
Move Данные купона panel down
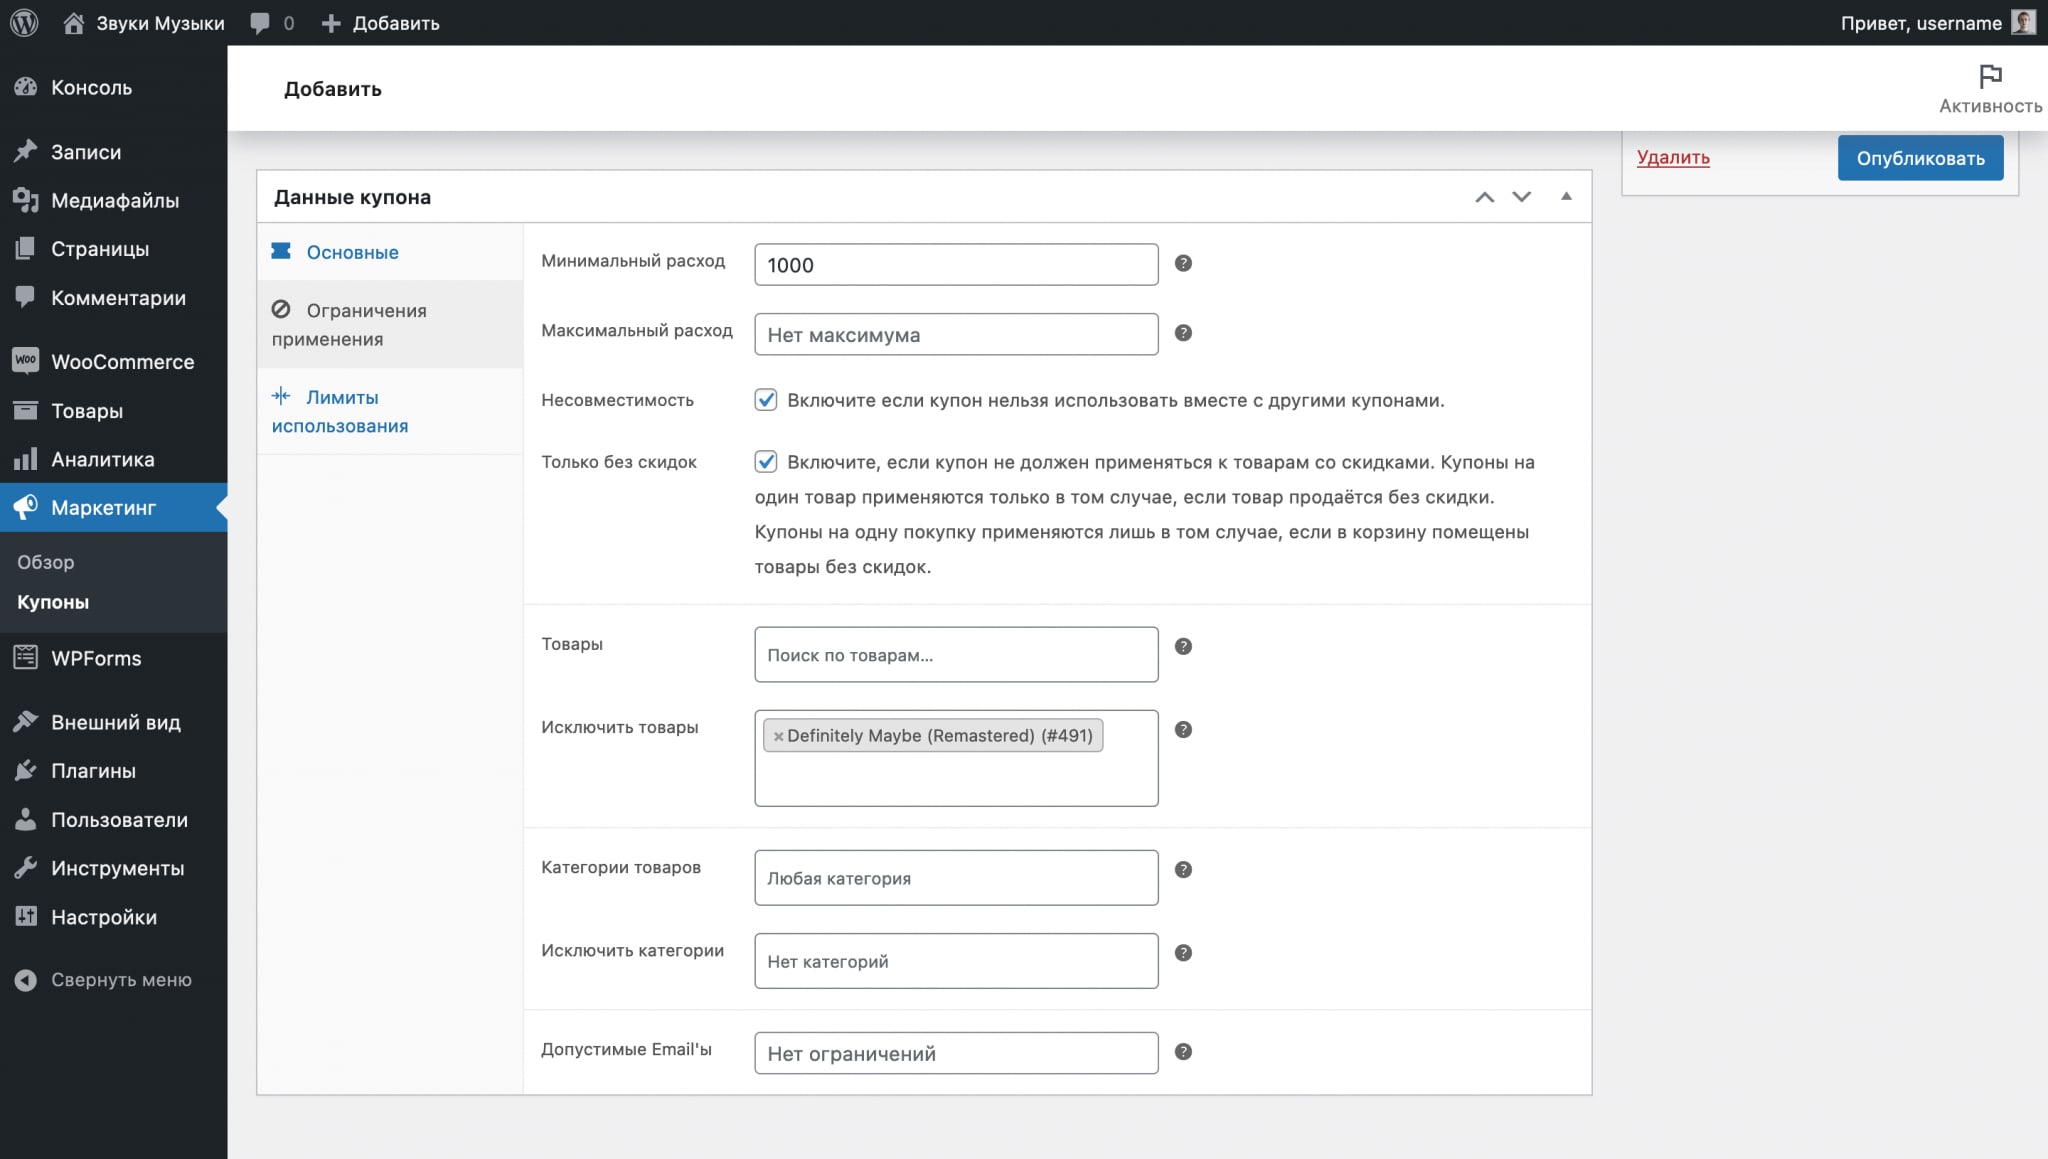(x=1521, y=197)
